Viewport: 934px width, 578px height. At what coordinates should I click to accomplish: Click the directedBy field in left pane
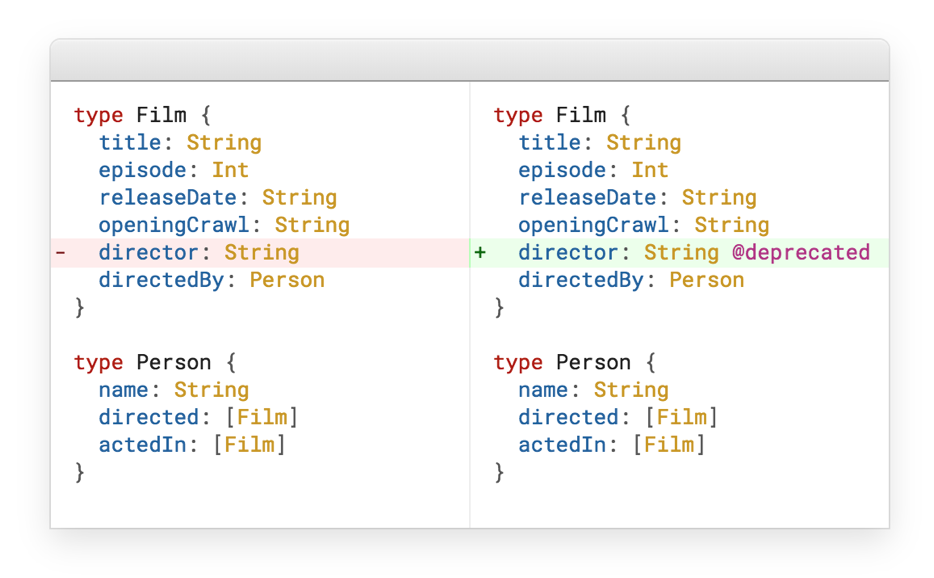(161, 280)
